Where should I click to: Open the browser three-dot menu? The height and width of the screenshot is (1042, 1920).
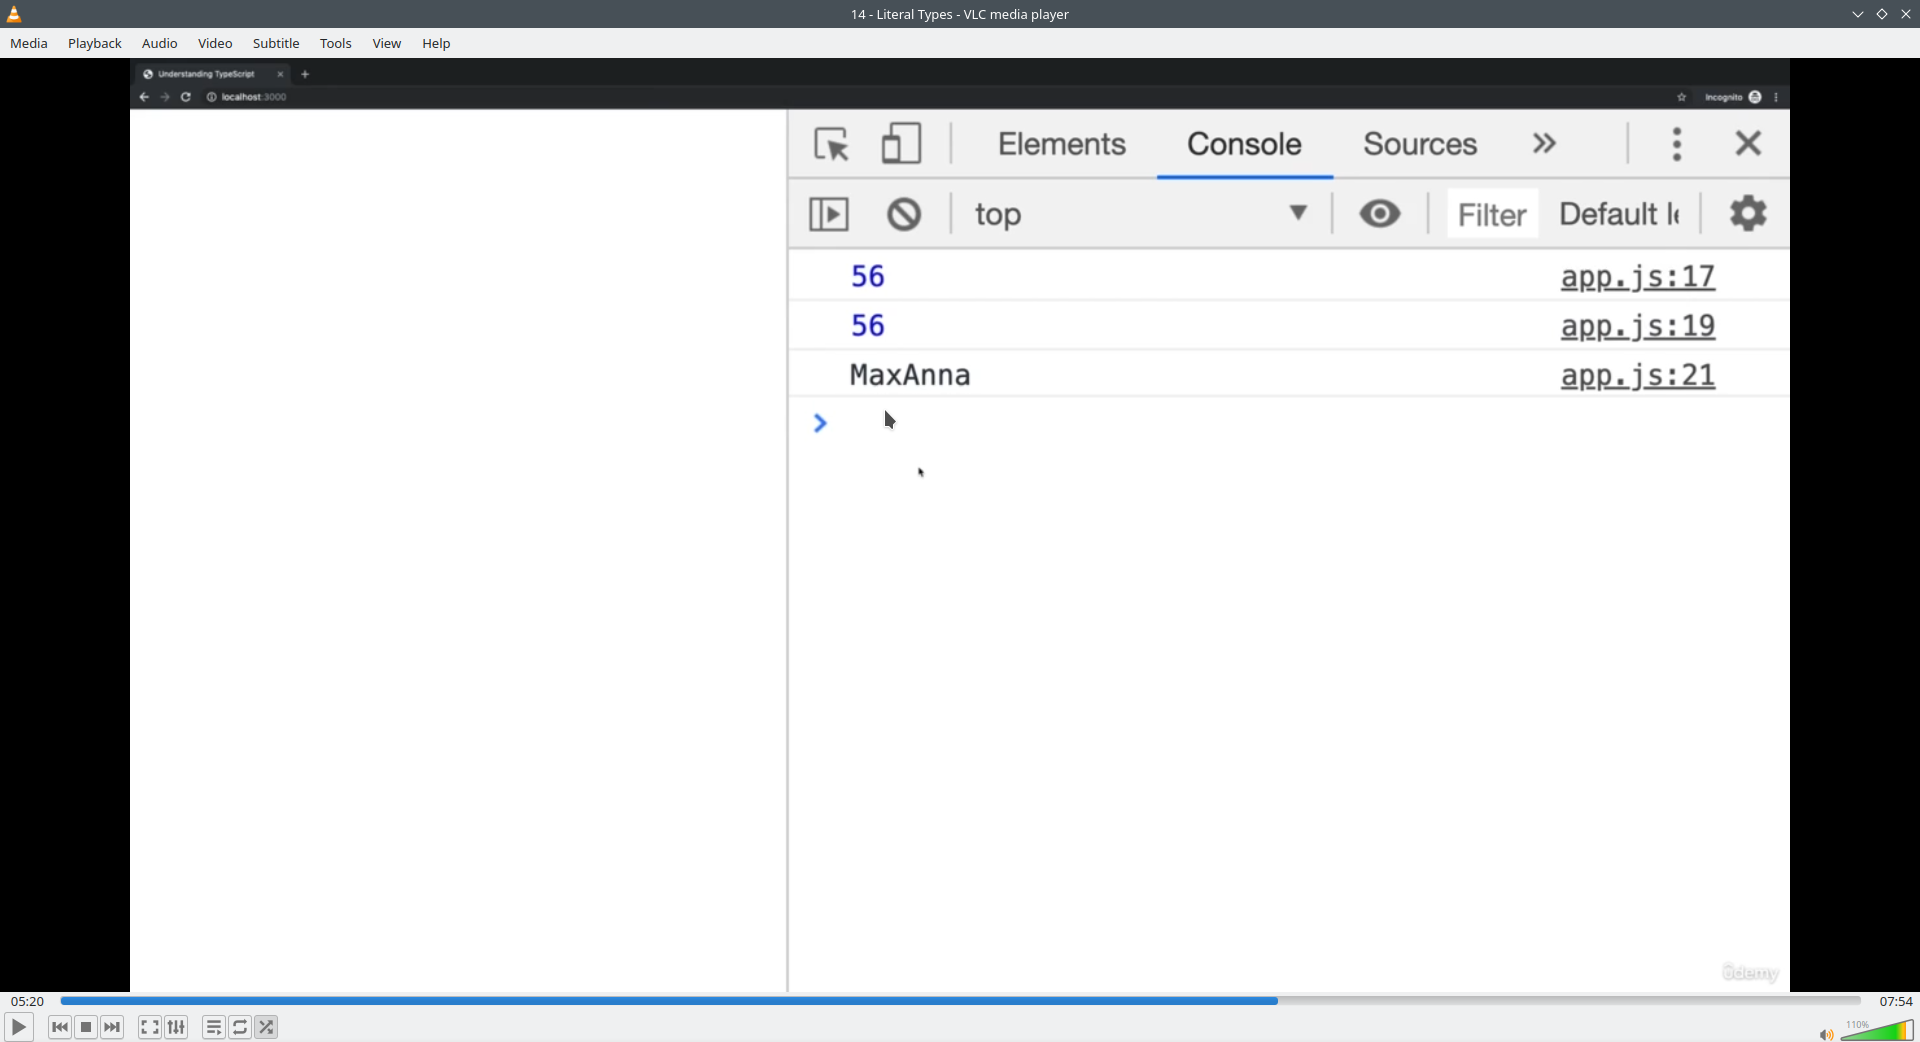(x=1776, y=97)
